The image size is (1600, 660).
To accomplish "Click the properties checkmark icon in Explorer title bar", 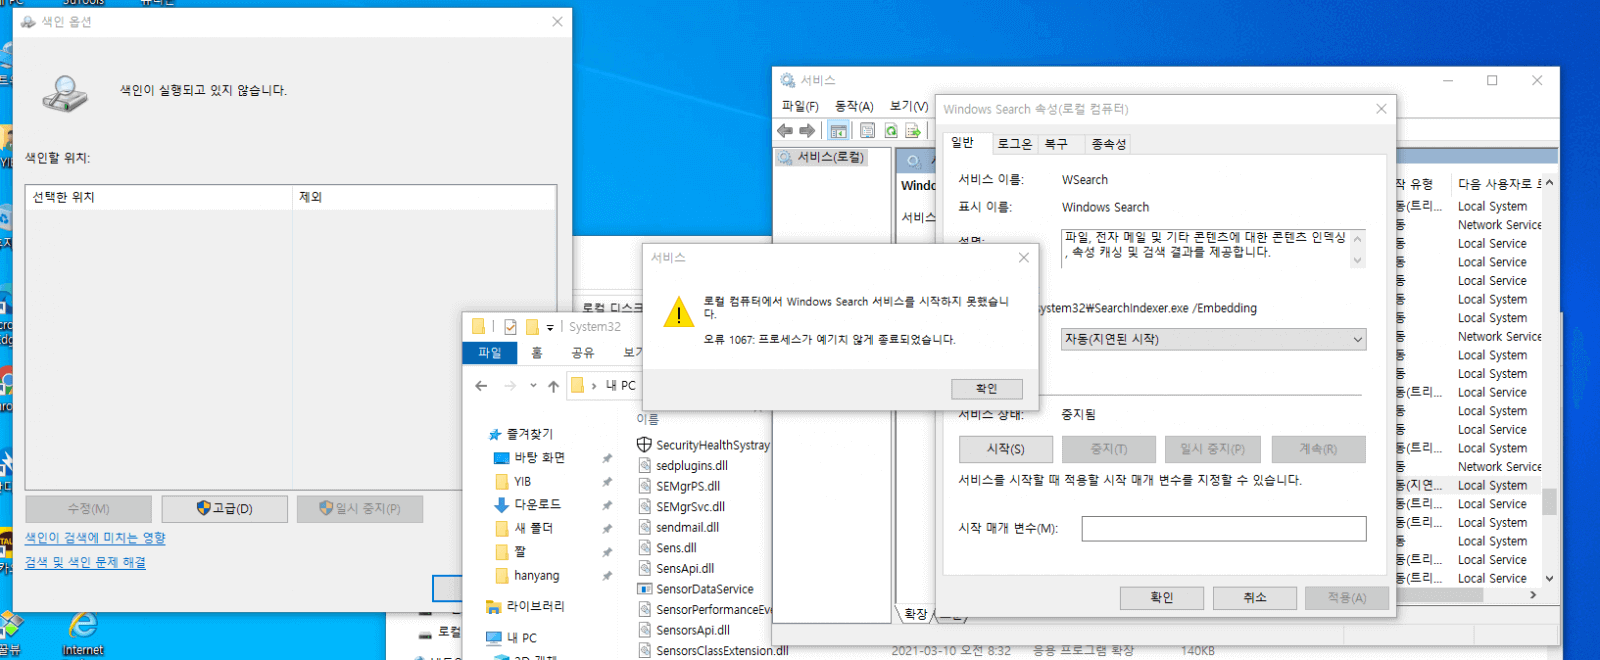I will coord(510,327).
